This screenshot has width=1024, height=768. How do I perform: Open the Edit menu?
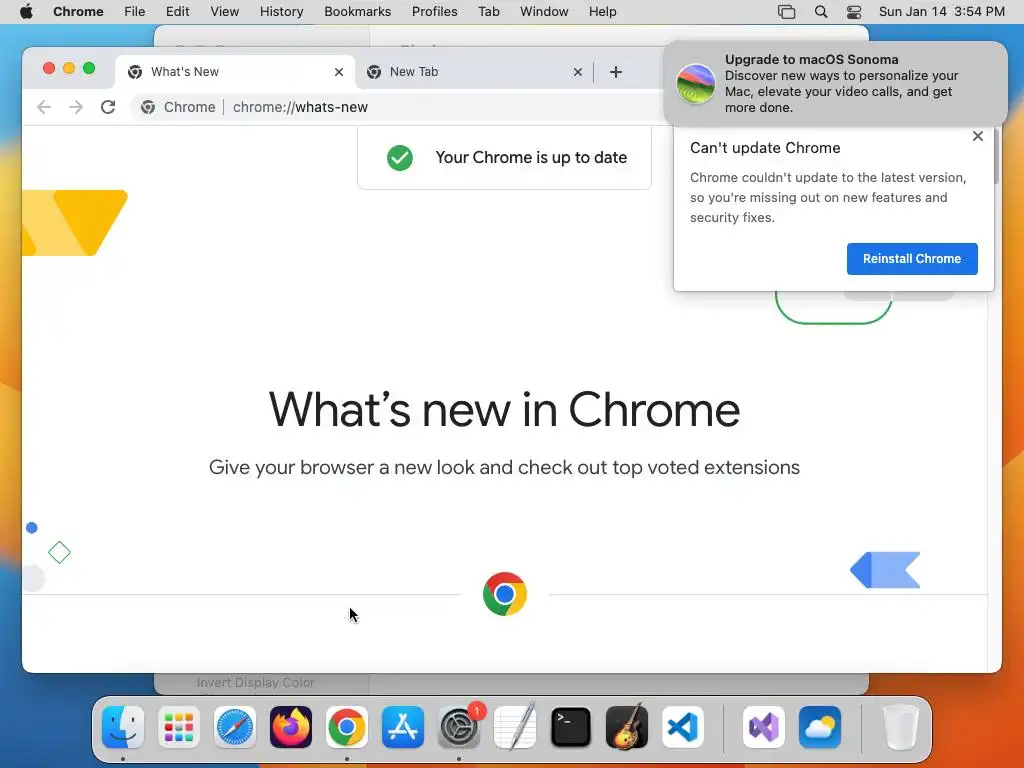(x=177, y=12)
